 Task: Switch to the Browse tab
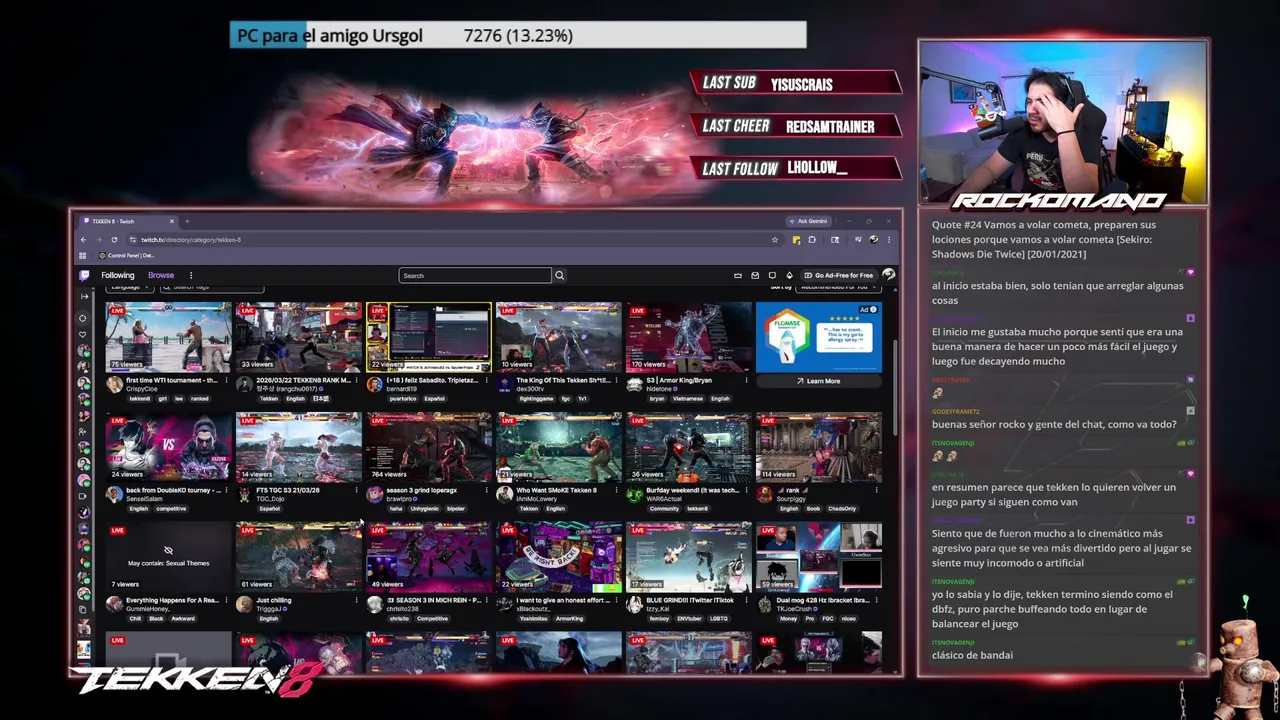(x=161, y=275)
